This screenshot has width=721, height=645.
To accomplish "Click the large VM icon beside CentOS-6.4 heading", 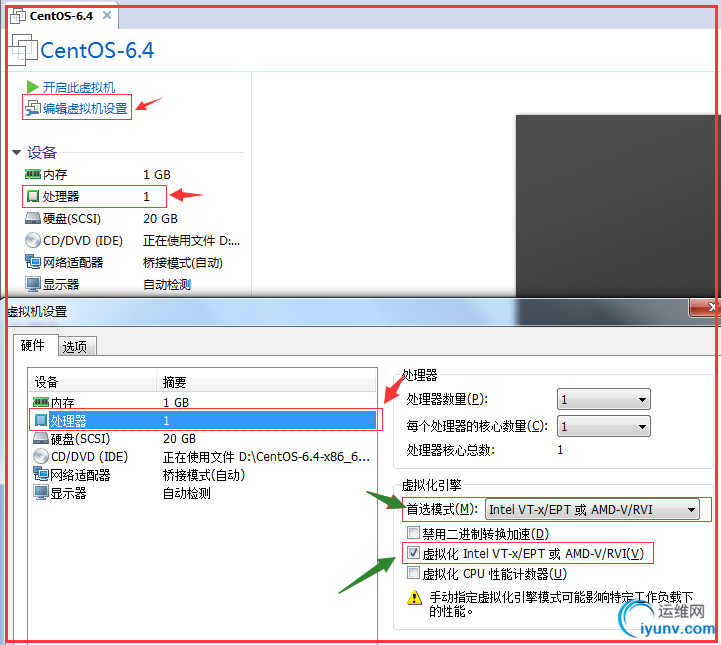I will pos(23,50).
